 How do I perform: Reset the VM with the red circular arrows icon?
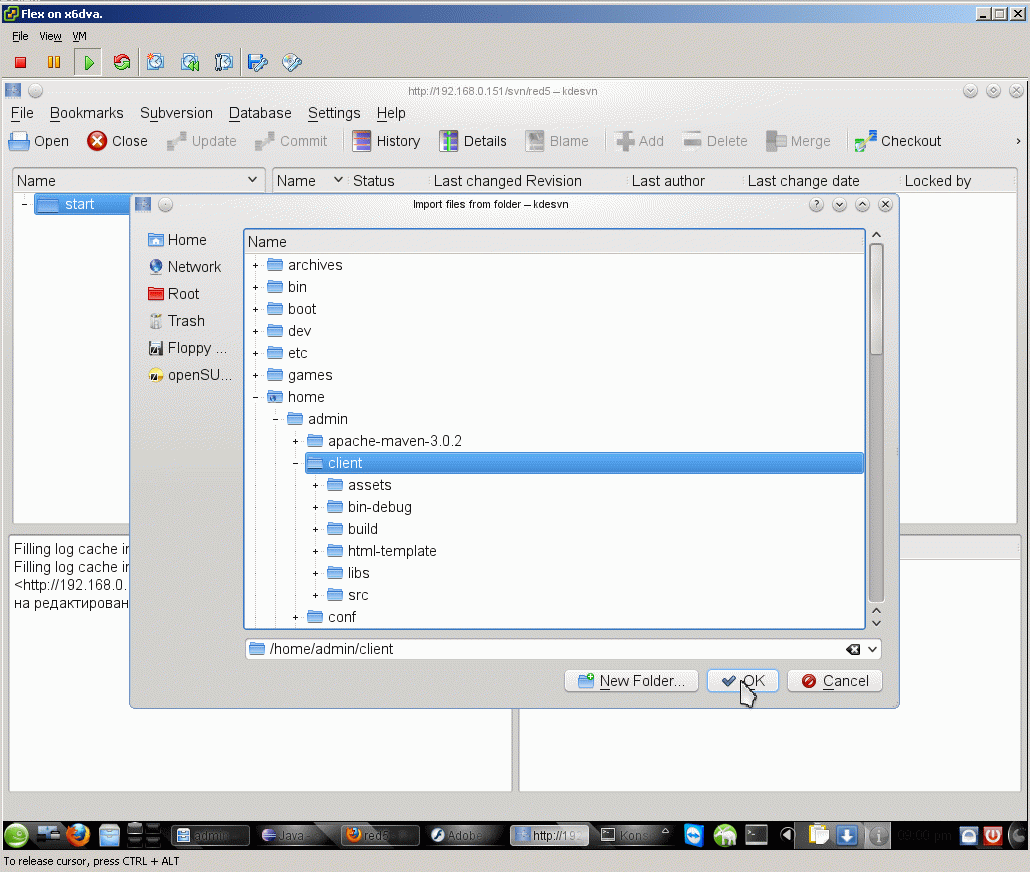click(x=122, y=62)
